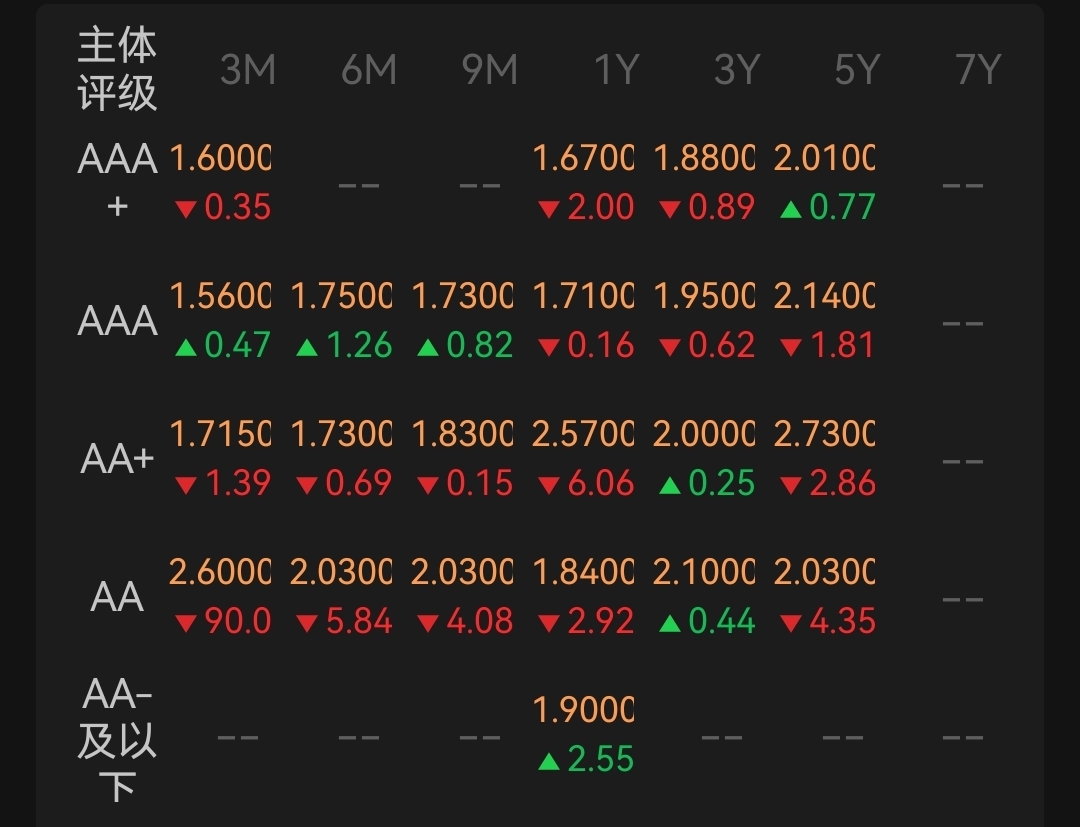
Task: Click the empty AAA+ 6M placeholder dashes
Action: click(x=359, y=185)
